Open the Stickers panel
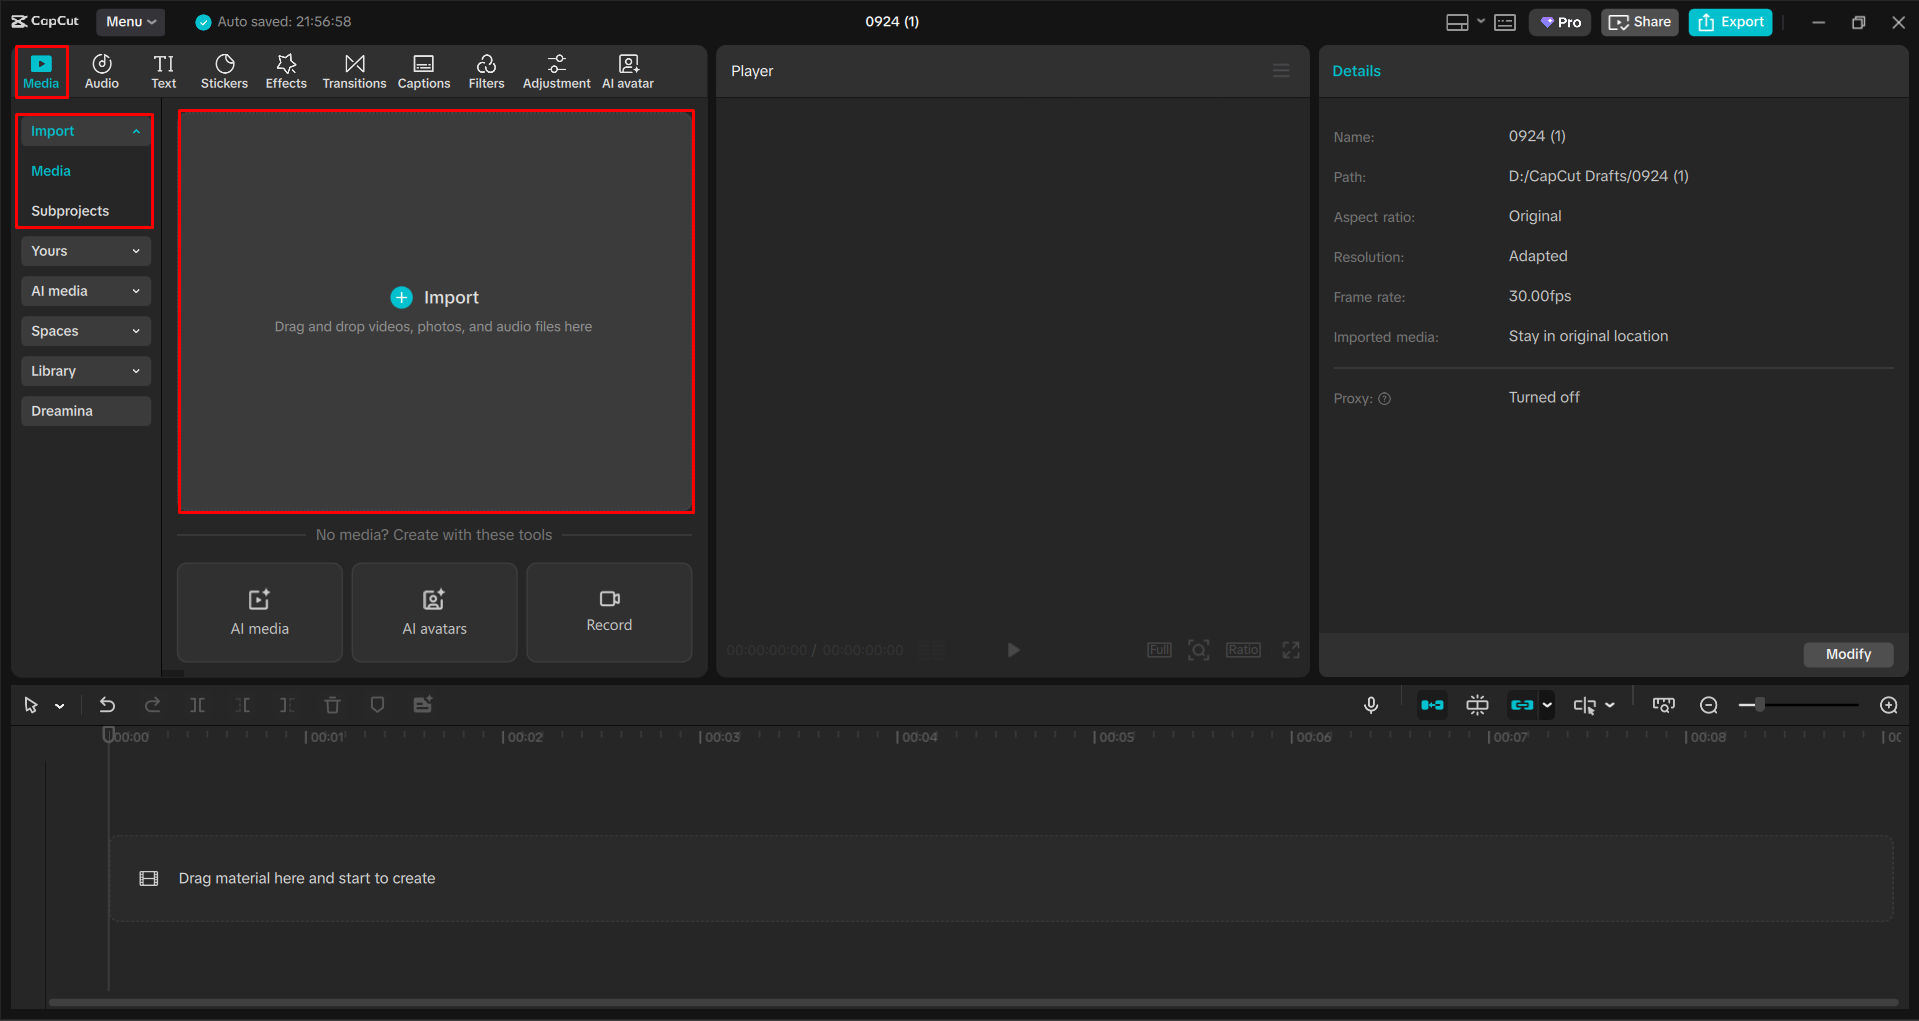Image resolution: width=1919 pixels, height=1021 pixels. coord(224,70)
